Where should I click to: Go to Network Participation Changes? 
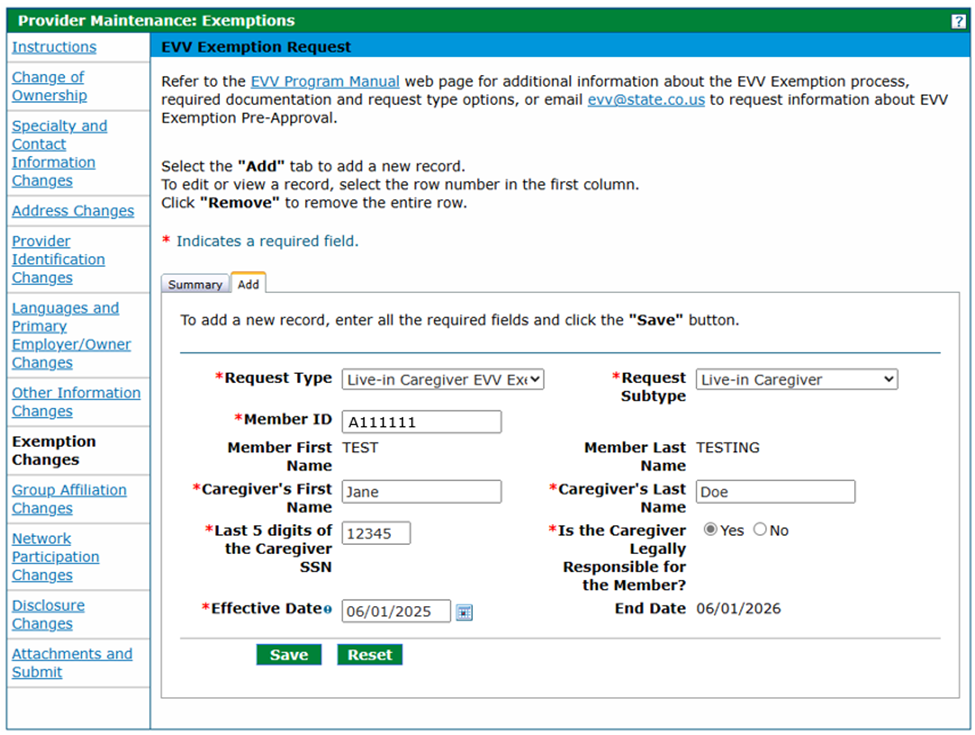tap(55, 557)
